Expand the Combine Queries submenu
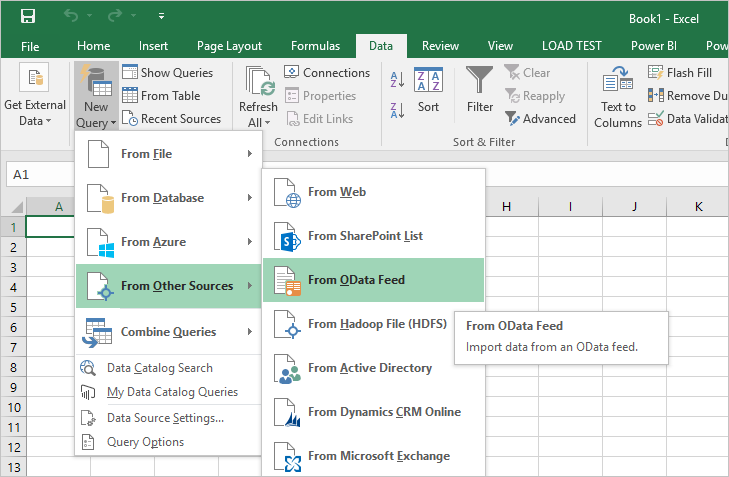 168,331
